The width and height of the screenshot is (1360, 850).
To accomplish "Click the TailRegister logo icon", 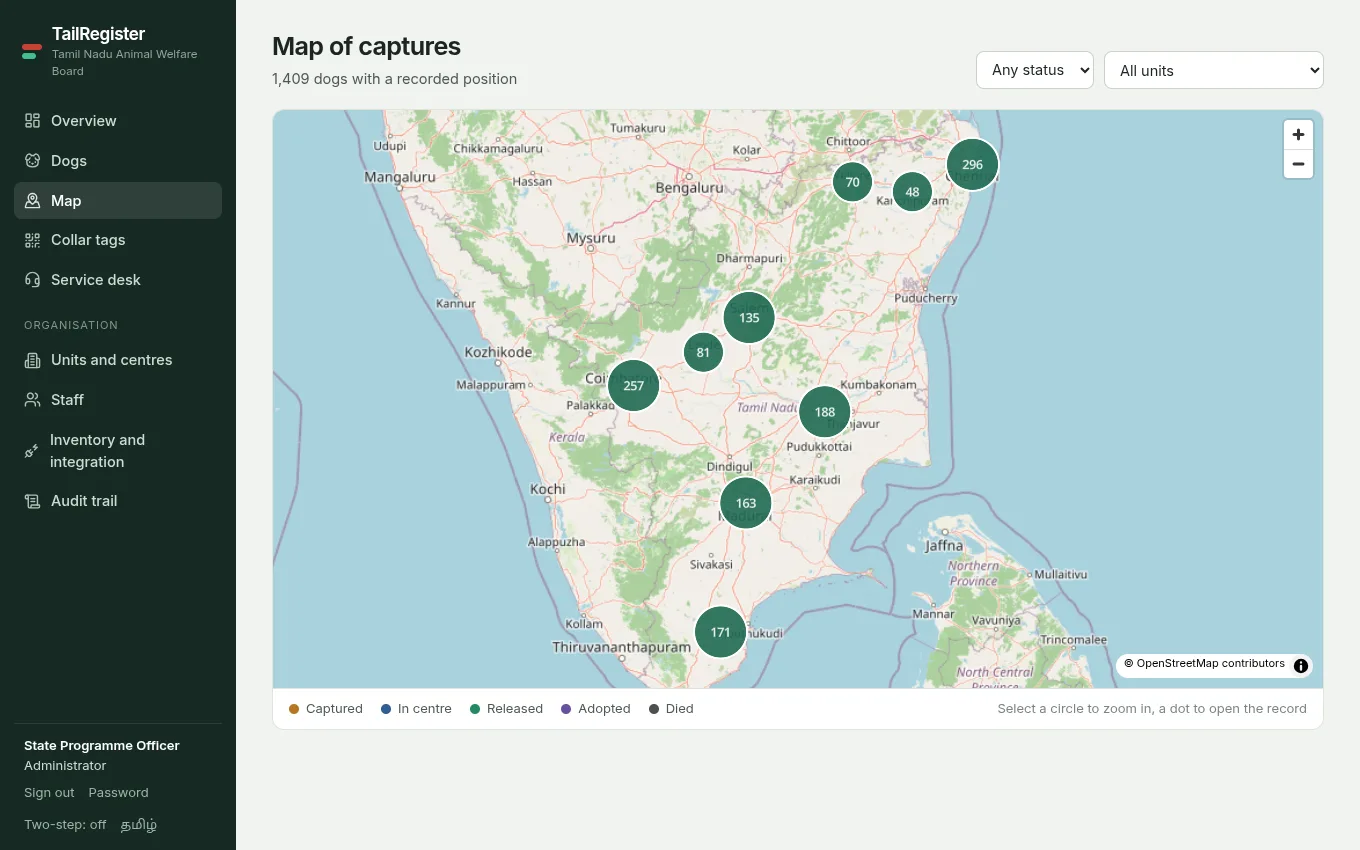I will [32, 51].
